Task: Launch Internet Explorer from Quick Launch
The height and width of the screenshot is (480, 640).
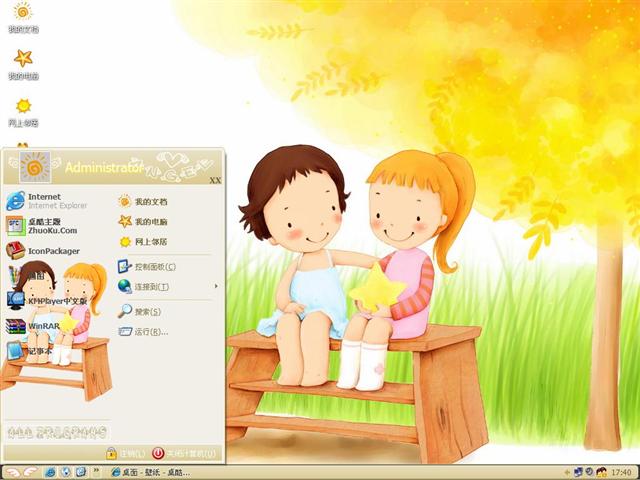Action: (x=50, y=472)
